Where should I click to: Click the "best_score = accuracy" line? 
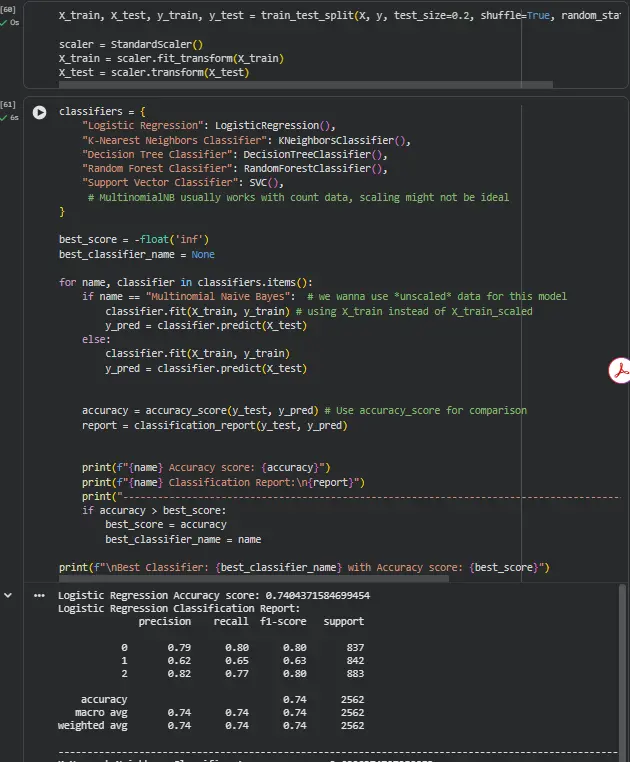[x=166, y=525]
